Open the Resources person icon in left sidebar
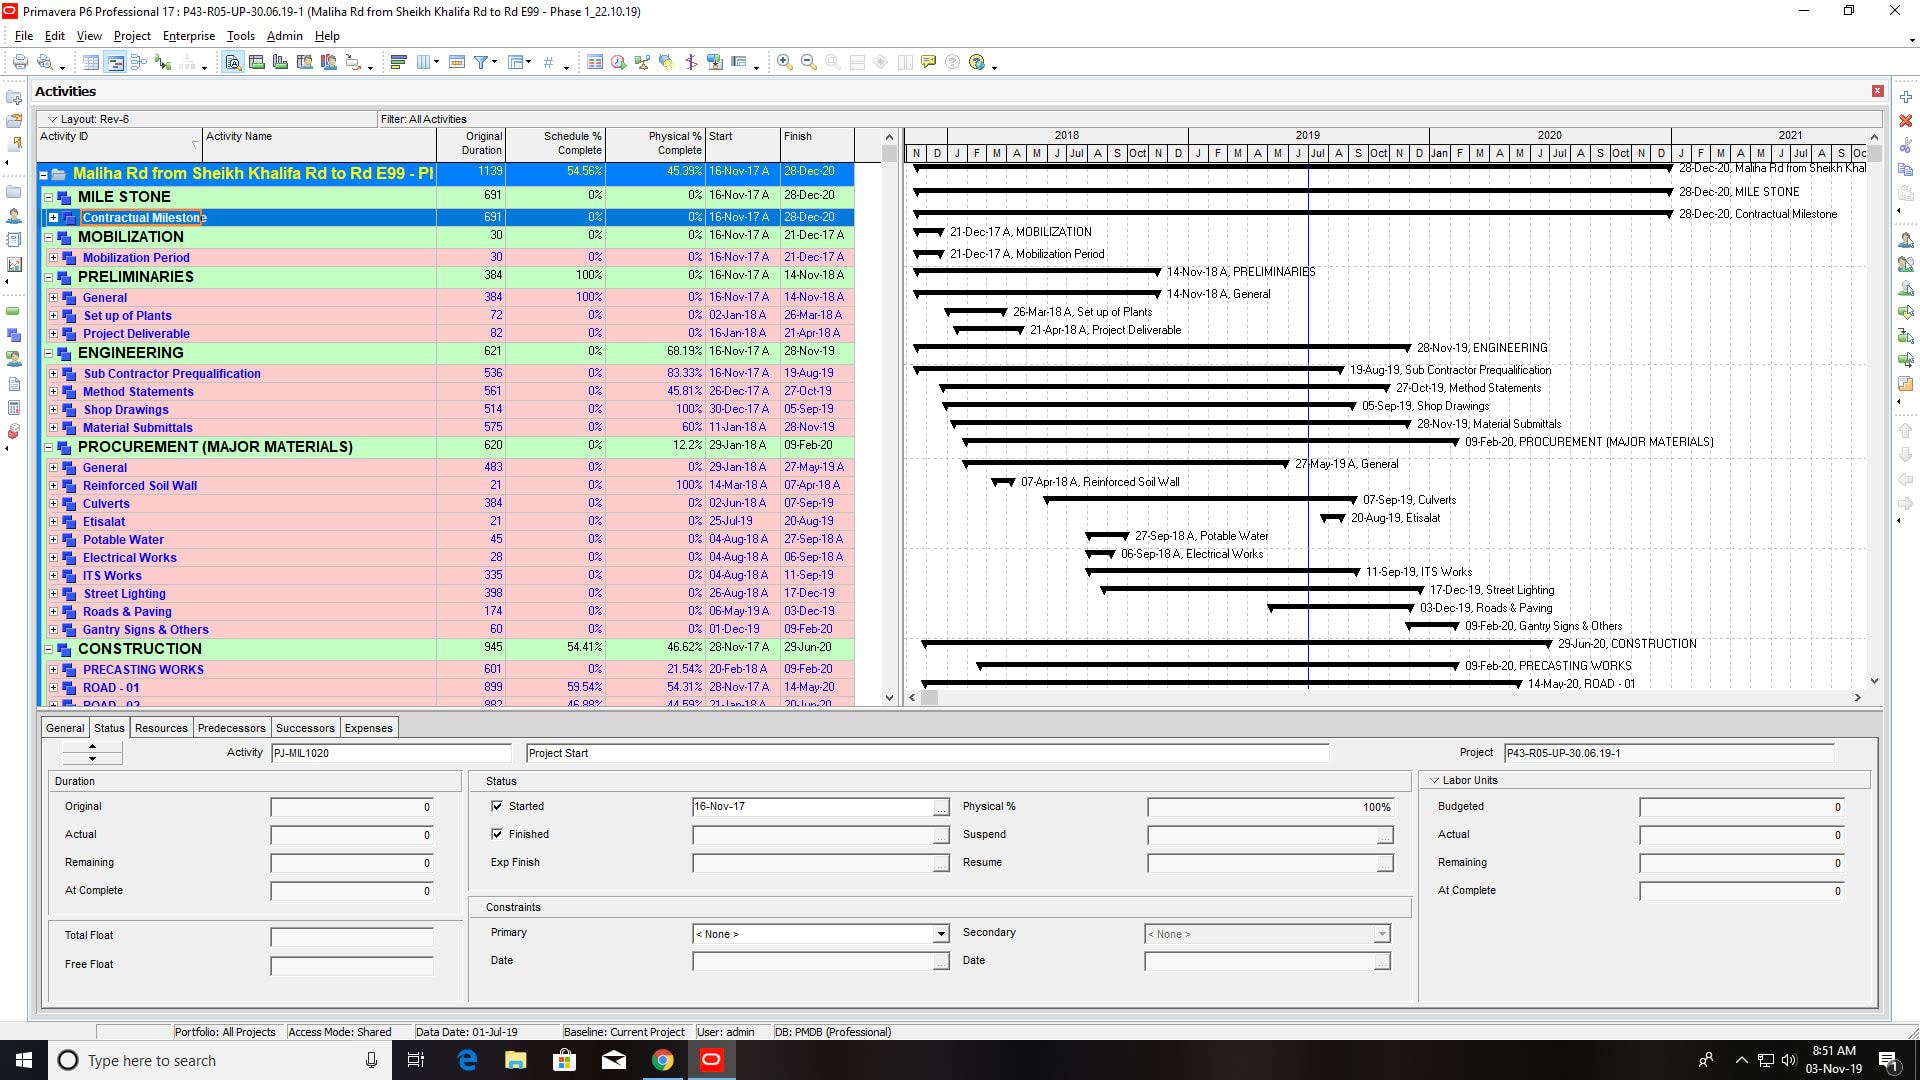This screenshot has height=1080, width=1920. coord(14,216)
